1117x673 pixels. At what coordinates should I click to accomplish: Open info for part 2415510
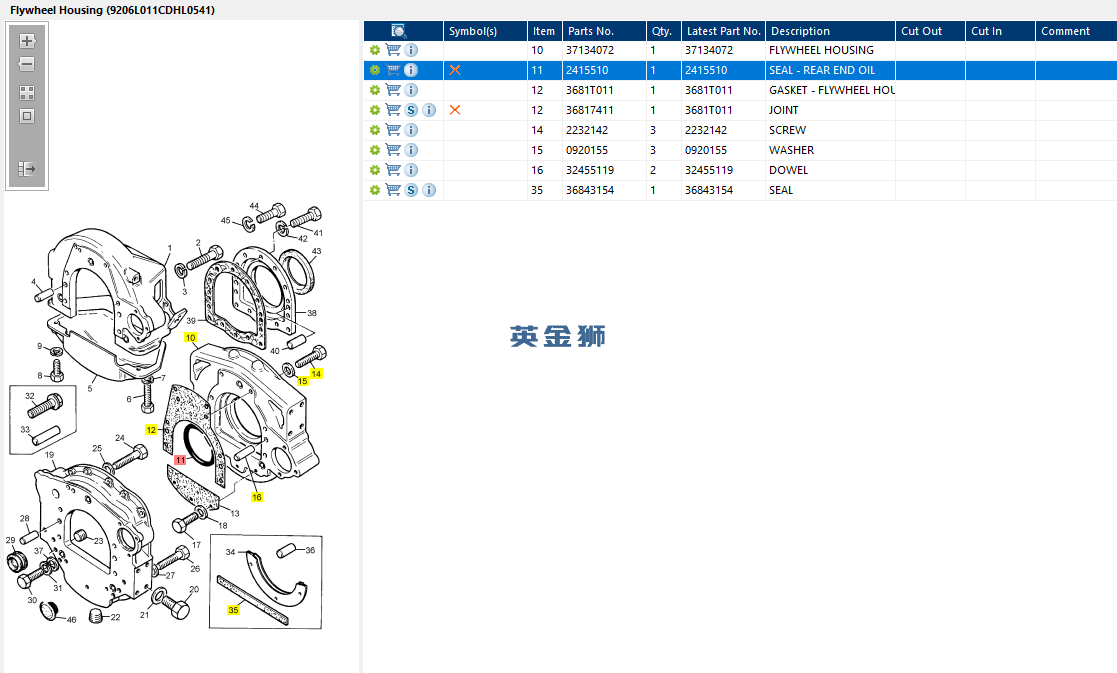(411, 70)
